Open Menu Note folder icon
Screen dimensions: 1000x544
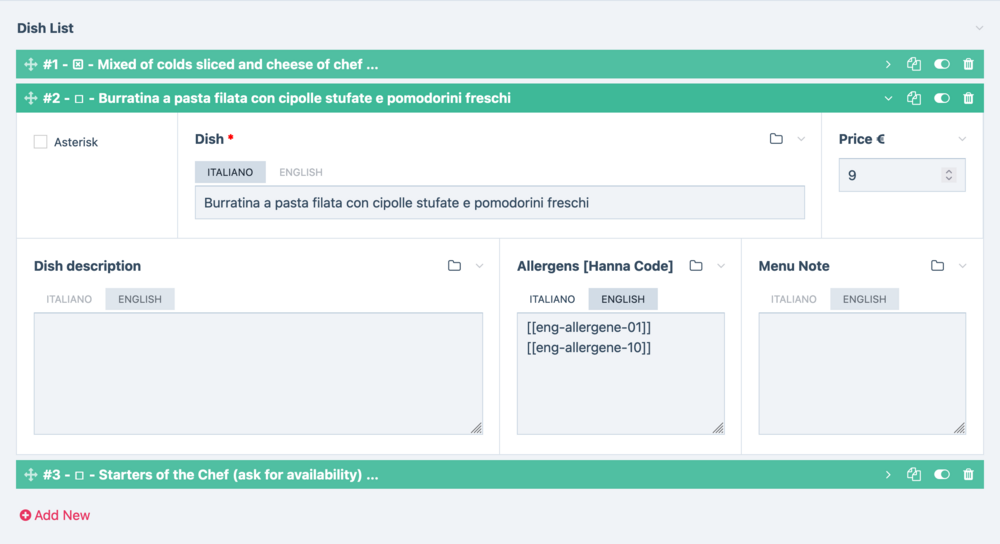click(x=937, y=266)
